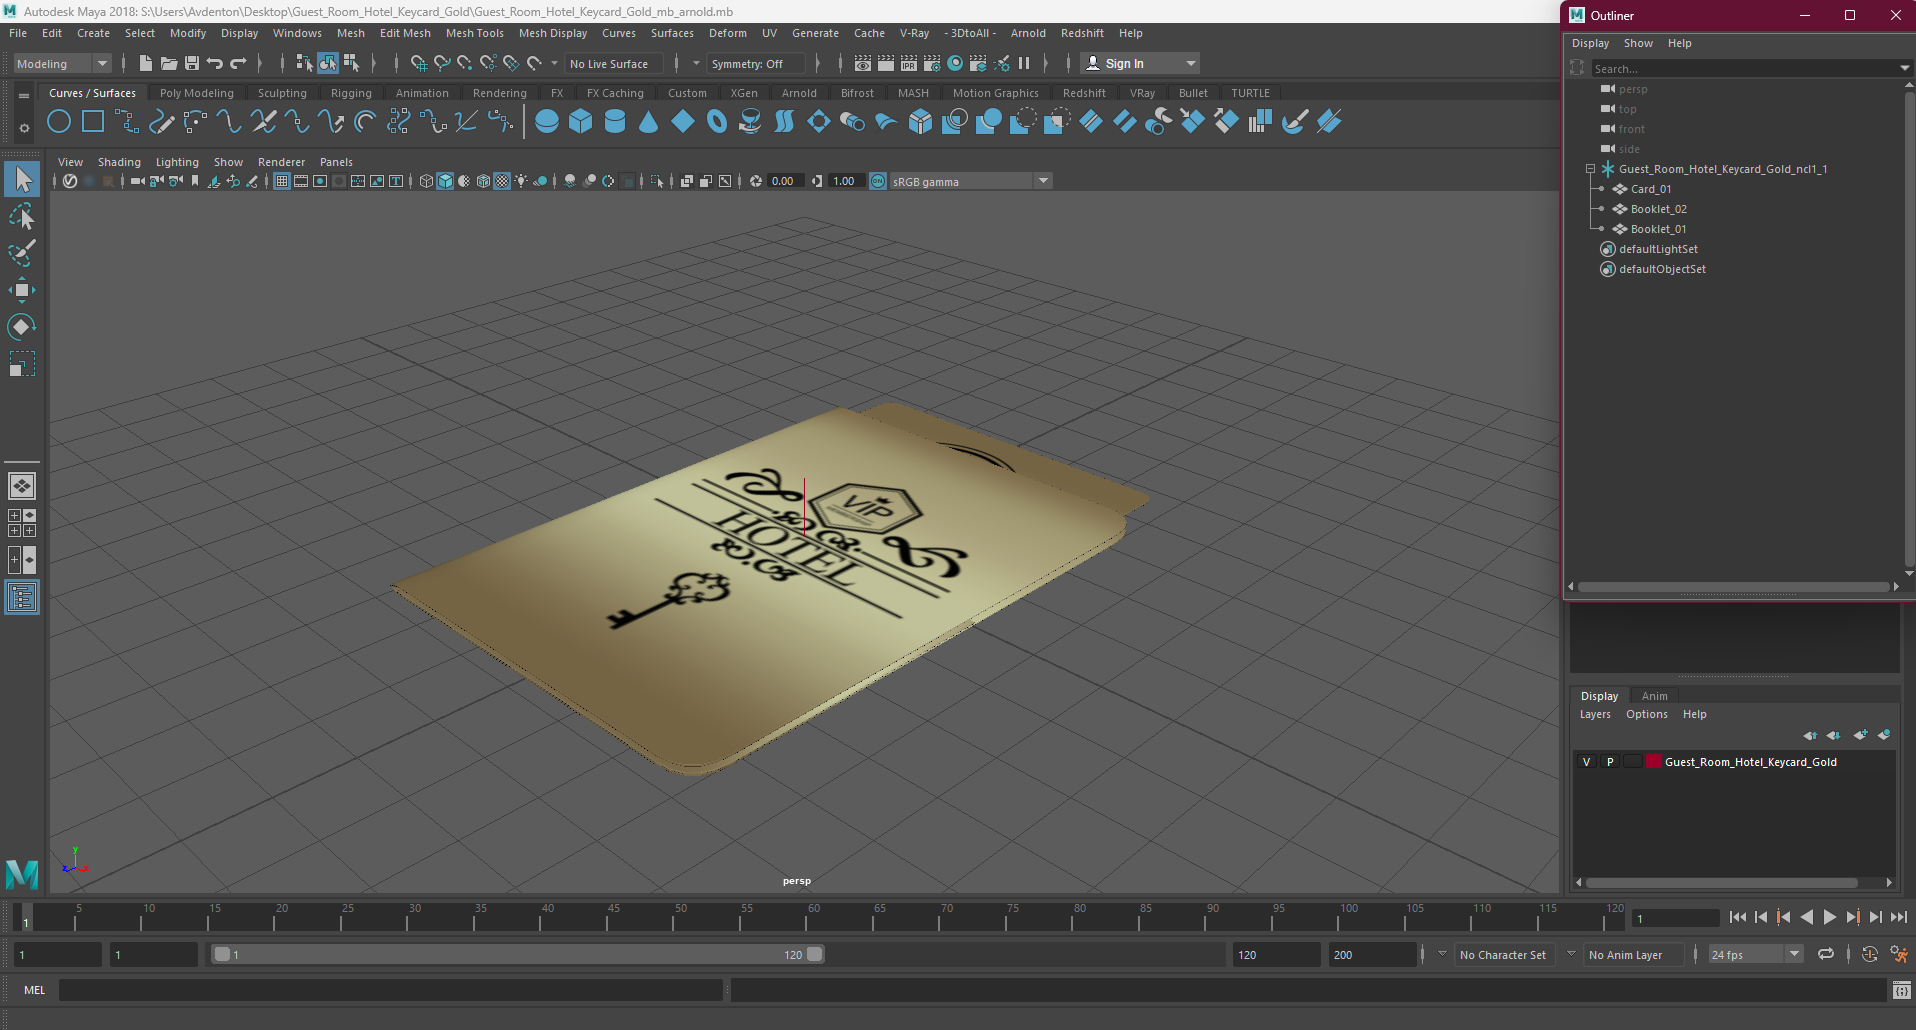Toggle select by object type mode

click(328, 63)
